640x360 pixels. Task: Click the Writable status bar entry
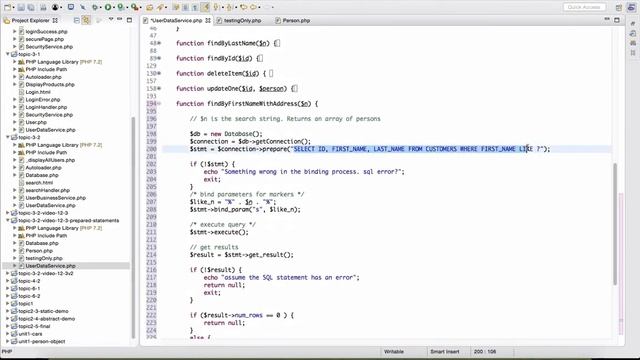[x=394, y=351]
